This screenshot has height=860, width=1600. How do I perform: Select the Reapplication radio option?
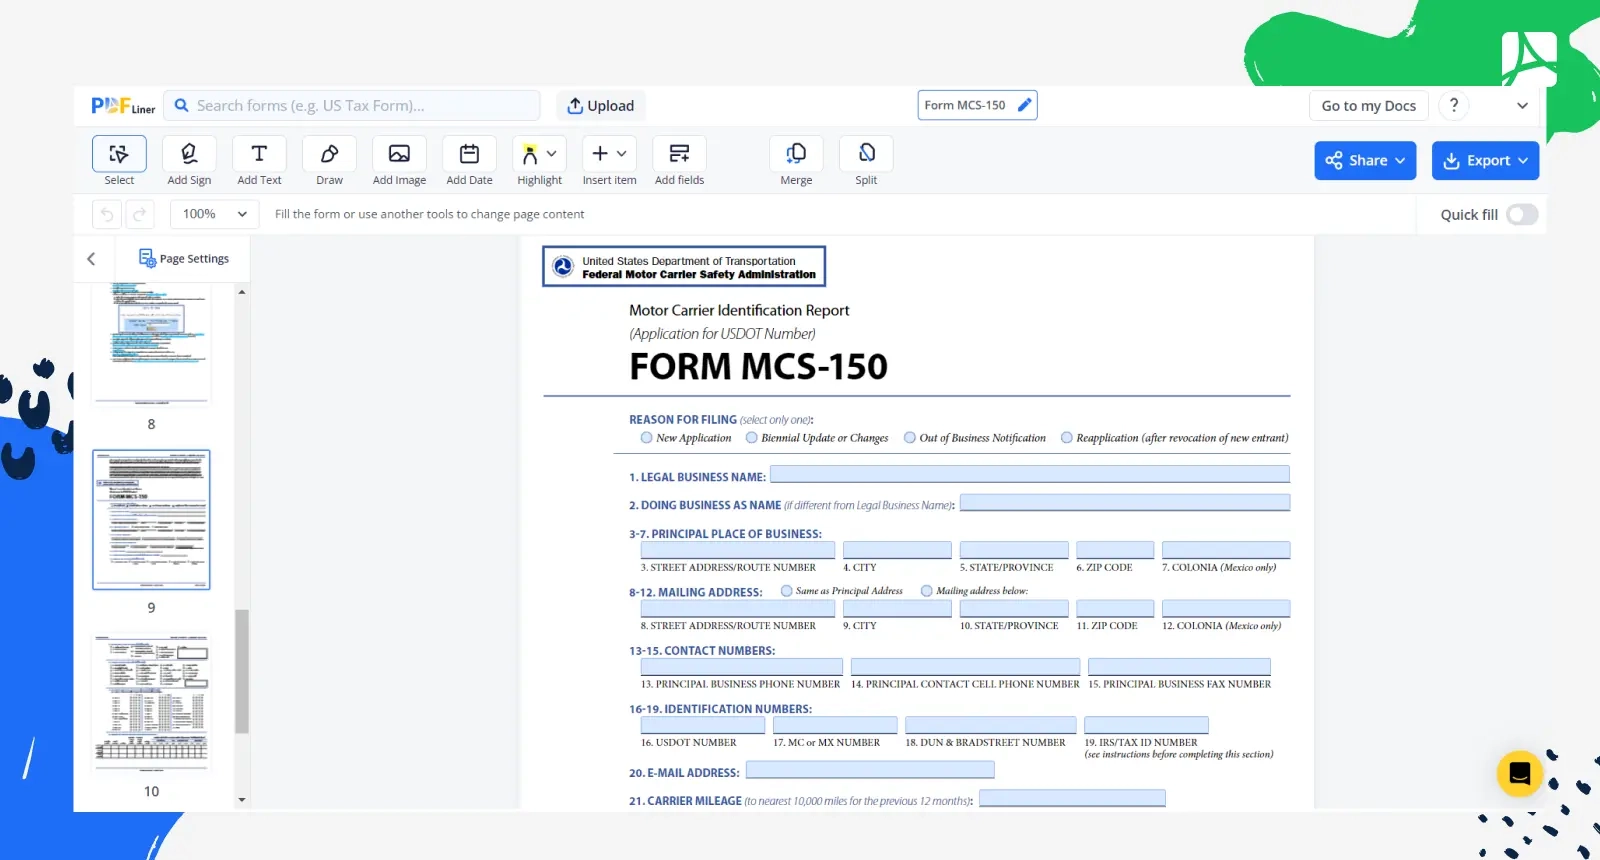coord(1066,438)
